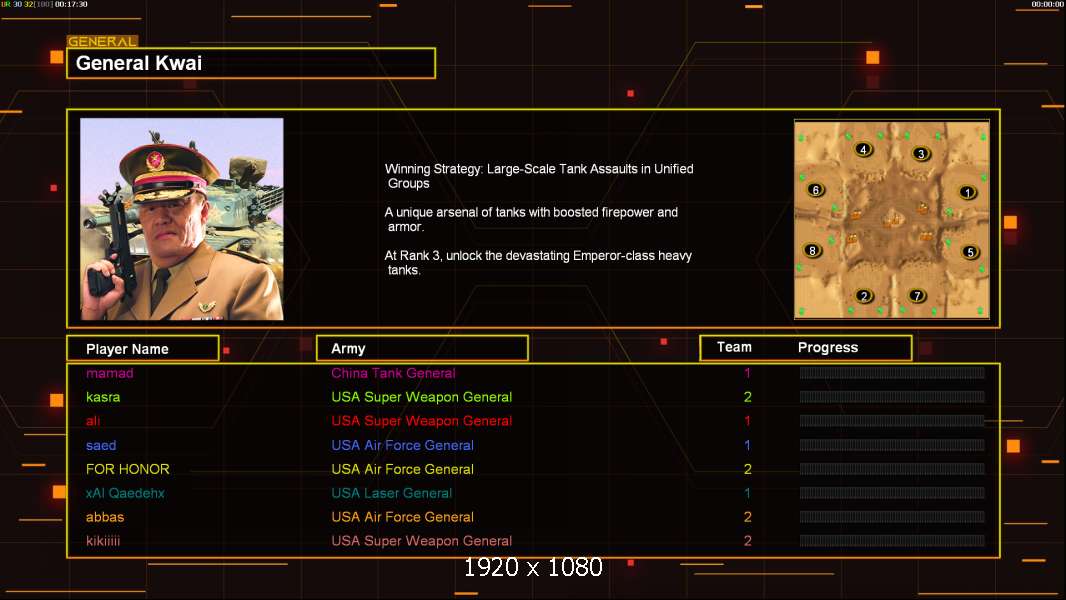Click xAI Qaedehx's USA Laser General entry
1066x600 pixels.
(x=392, y=493)
